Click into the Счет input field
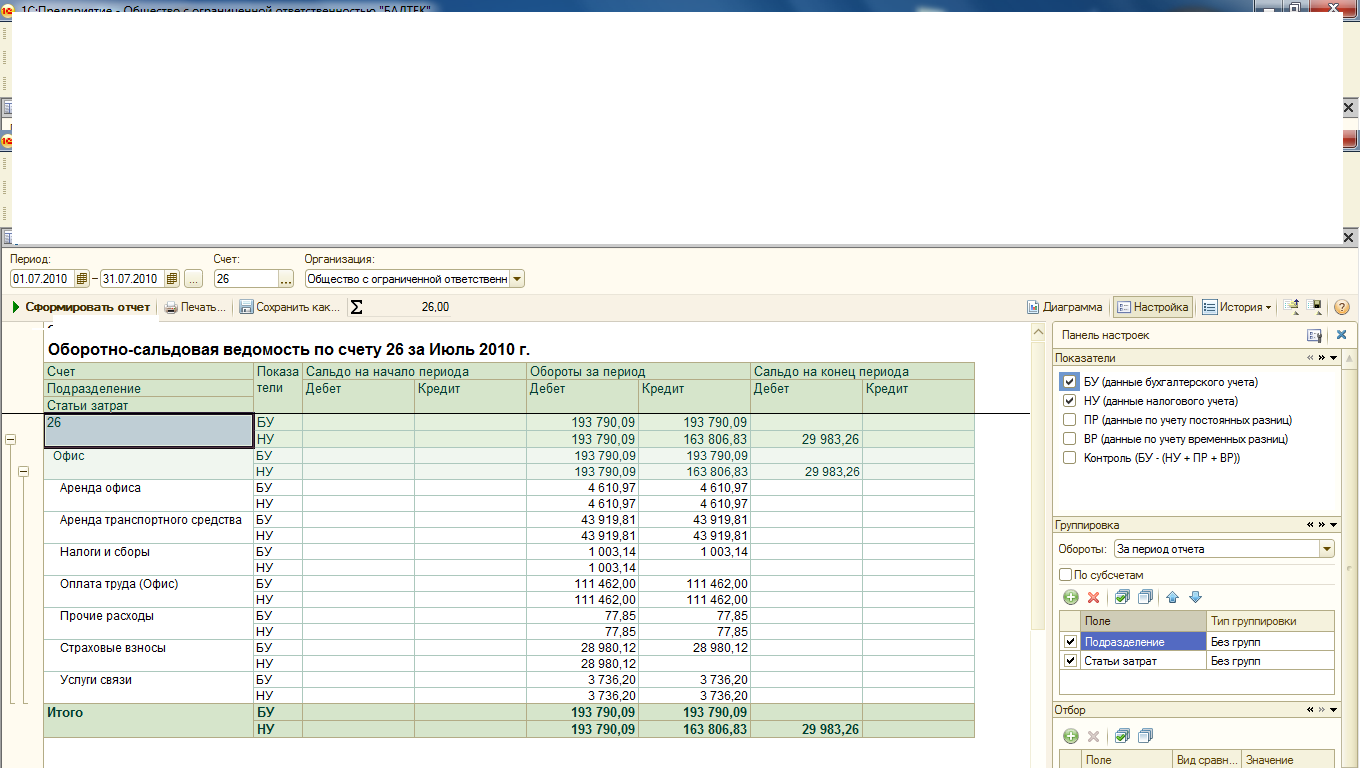Viewport: 1360px width, 768px height. tap(245, 279)
